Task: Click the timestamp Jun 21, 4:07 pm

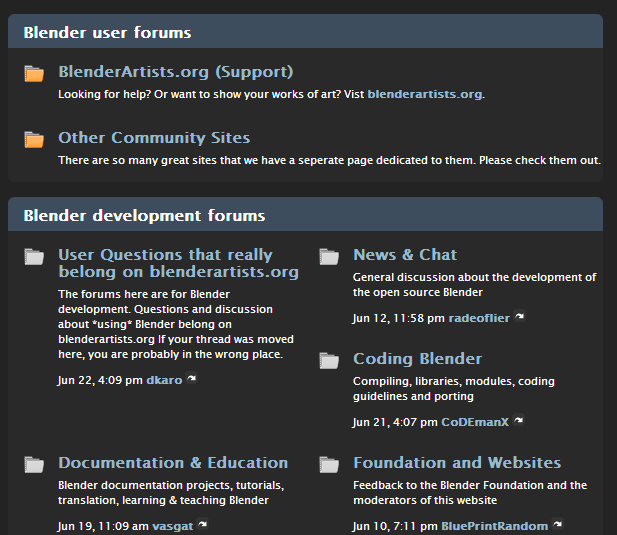Action: click(395, 422)
